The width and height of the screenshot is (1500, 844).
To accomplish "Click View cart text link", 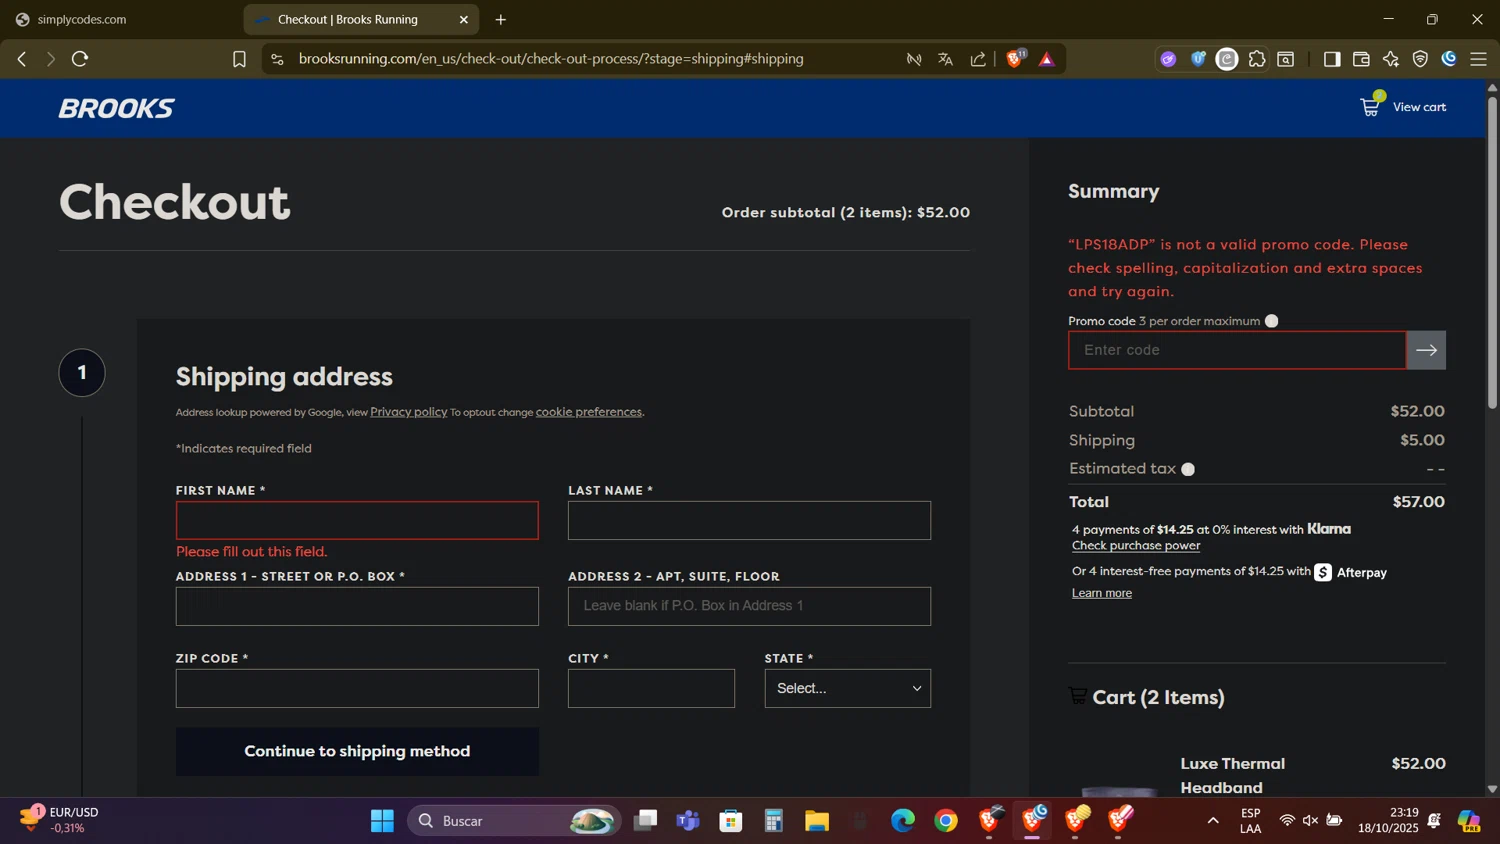I will tap(1419, 107).
